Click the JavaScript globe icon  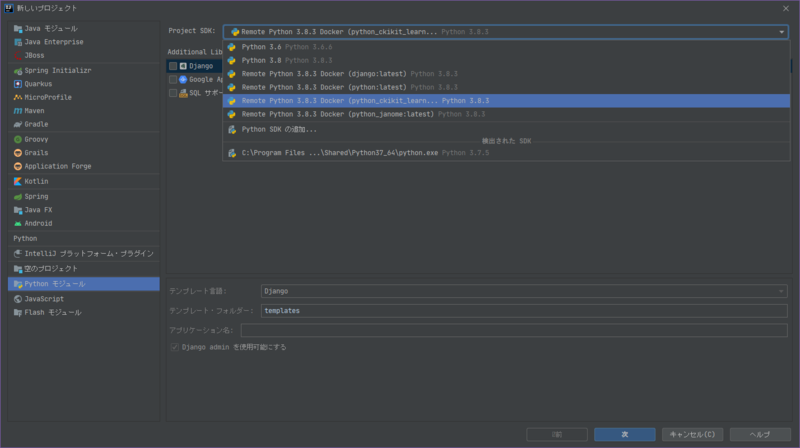pos(18,299)
